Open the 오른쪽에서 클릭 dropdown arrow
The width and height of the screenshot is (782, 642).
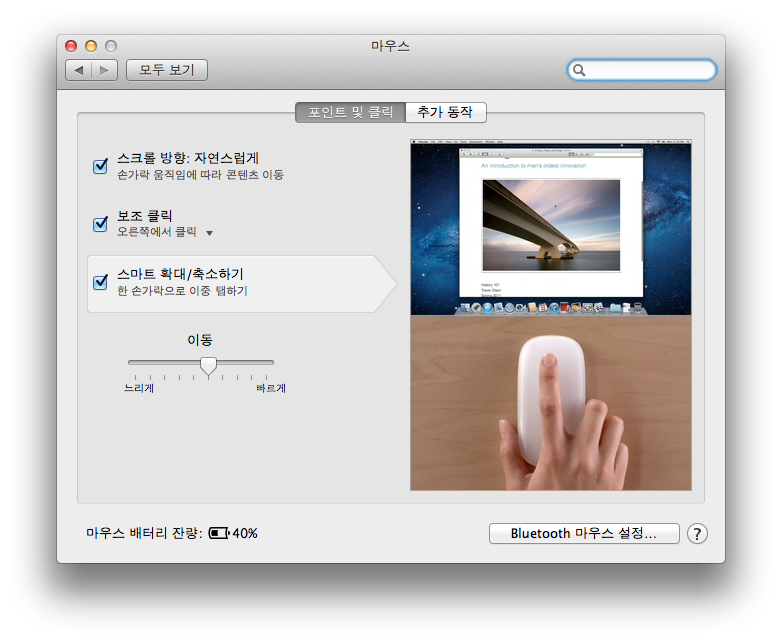(x=209, y=233)
